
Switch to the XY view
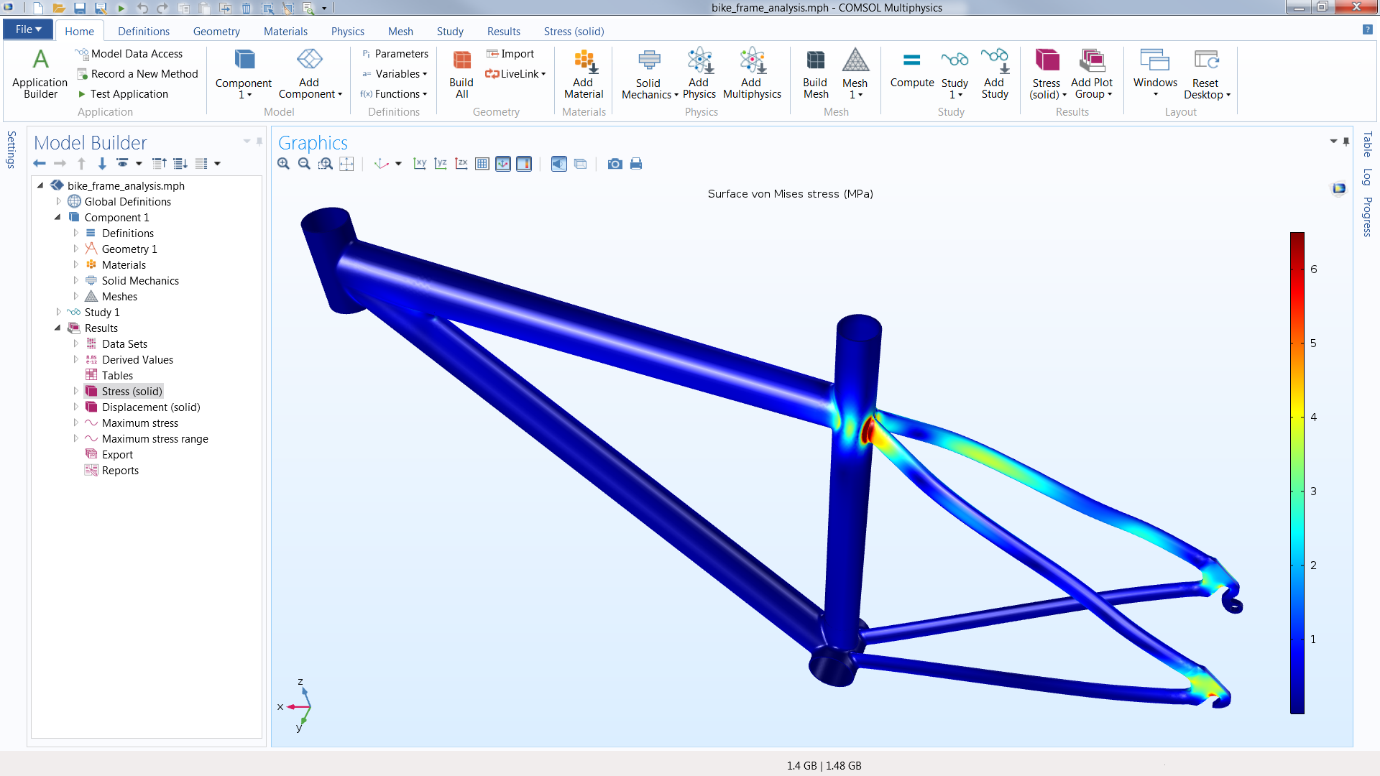[420, 164]
